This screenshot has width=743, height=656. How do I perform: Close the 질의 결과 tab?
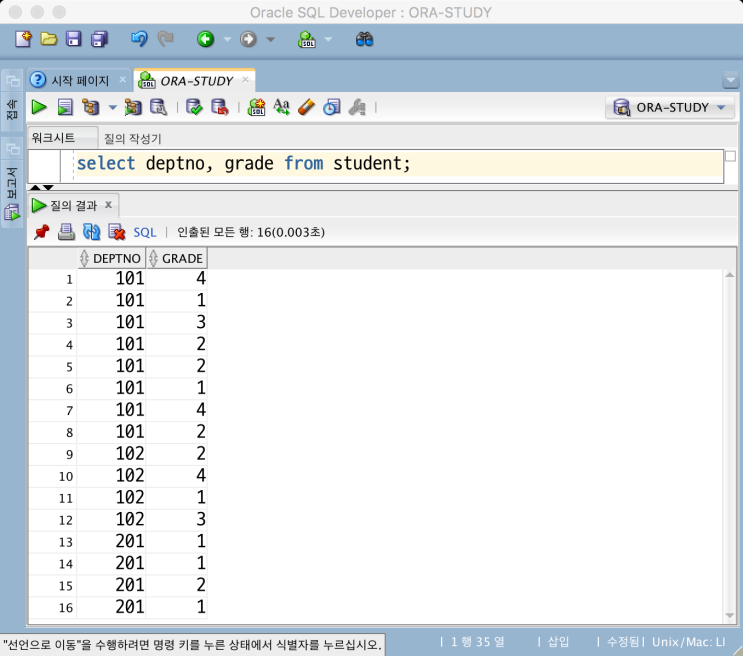109,205
